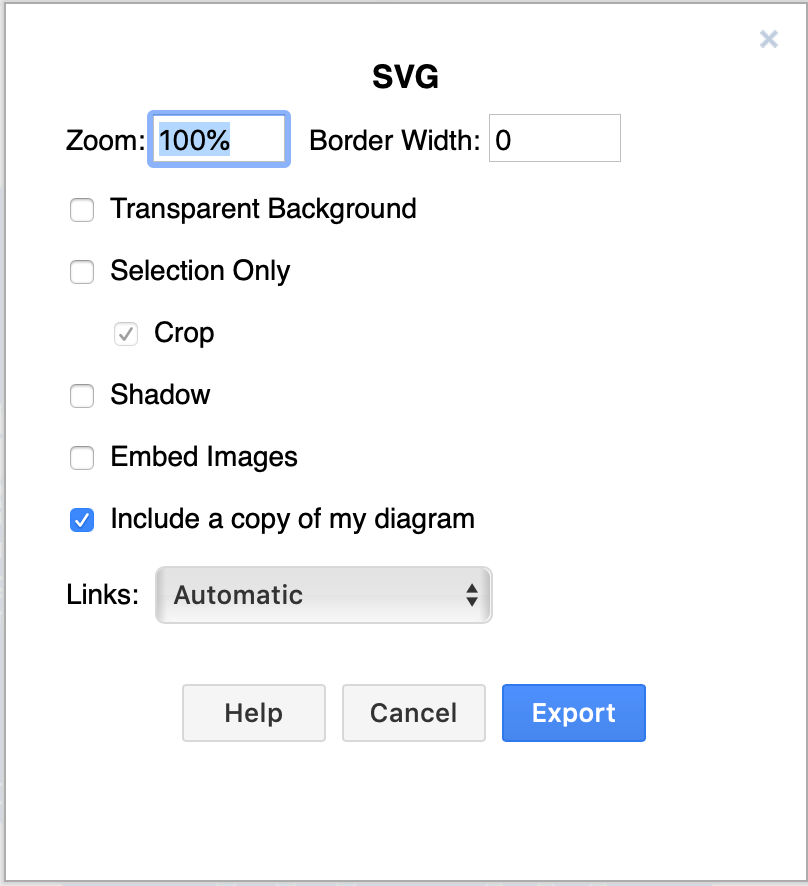Toggle the Crop checkbox

coord(126,334)
